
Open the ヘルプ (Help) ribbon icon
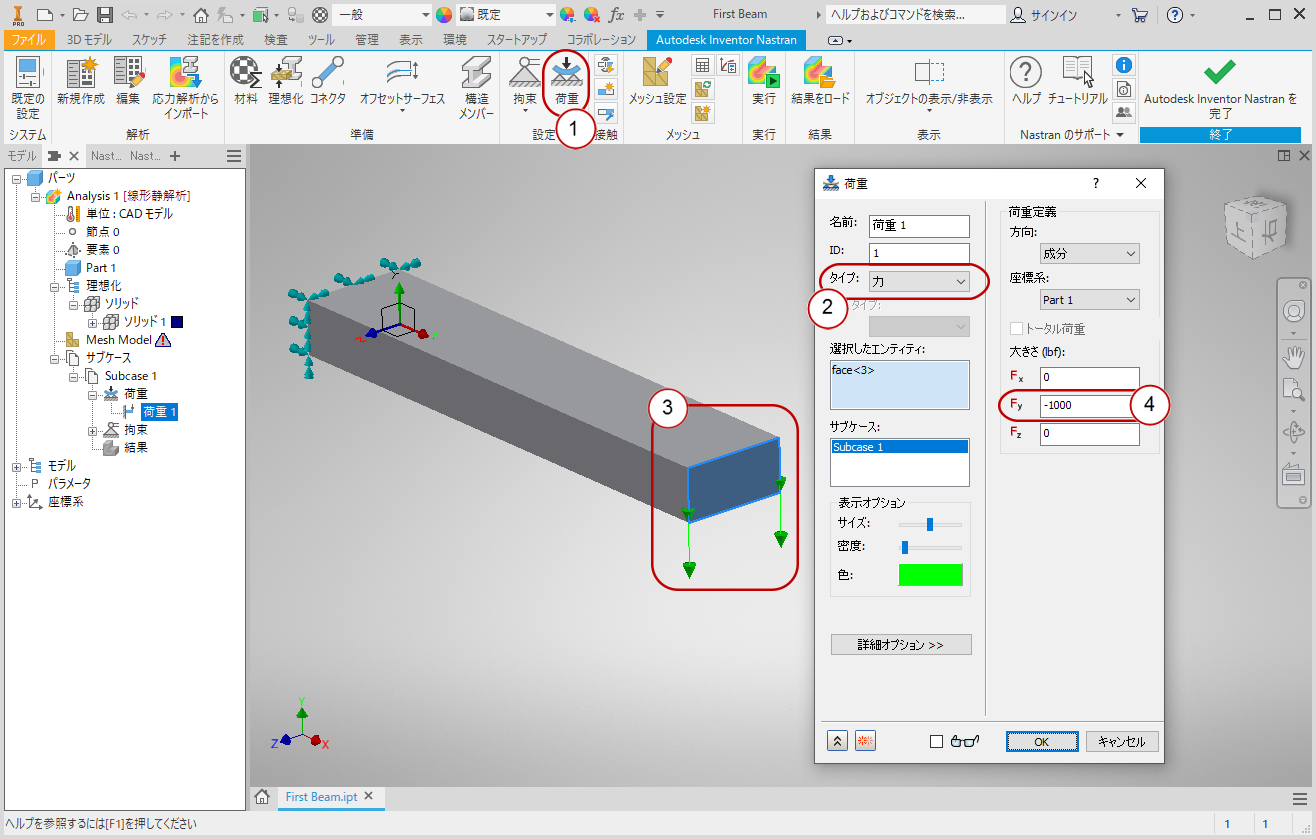pyautogui.click(x=1026, y=80)
